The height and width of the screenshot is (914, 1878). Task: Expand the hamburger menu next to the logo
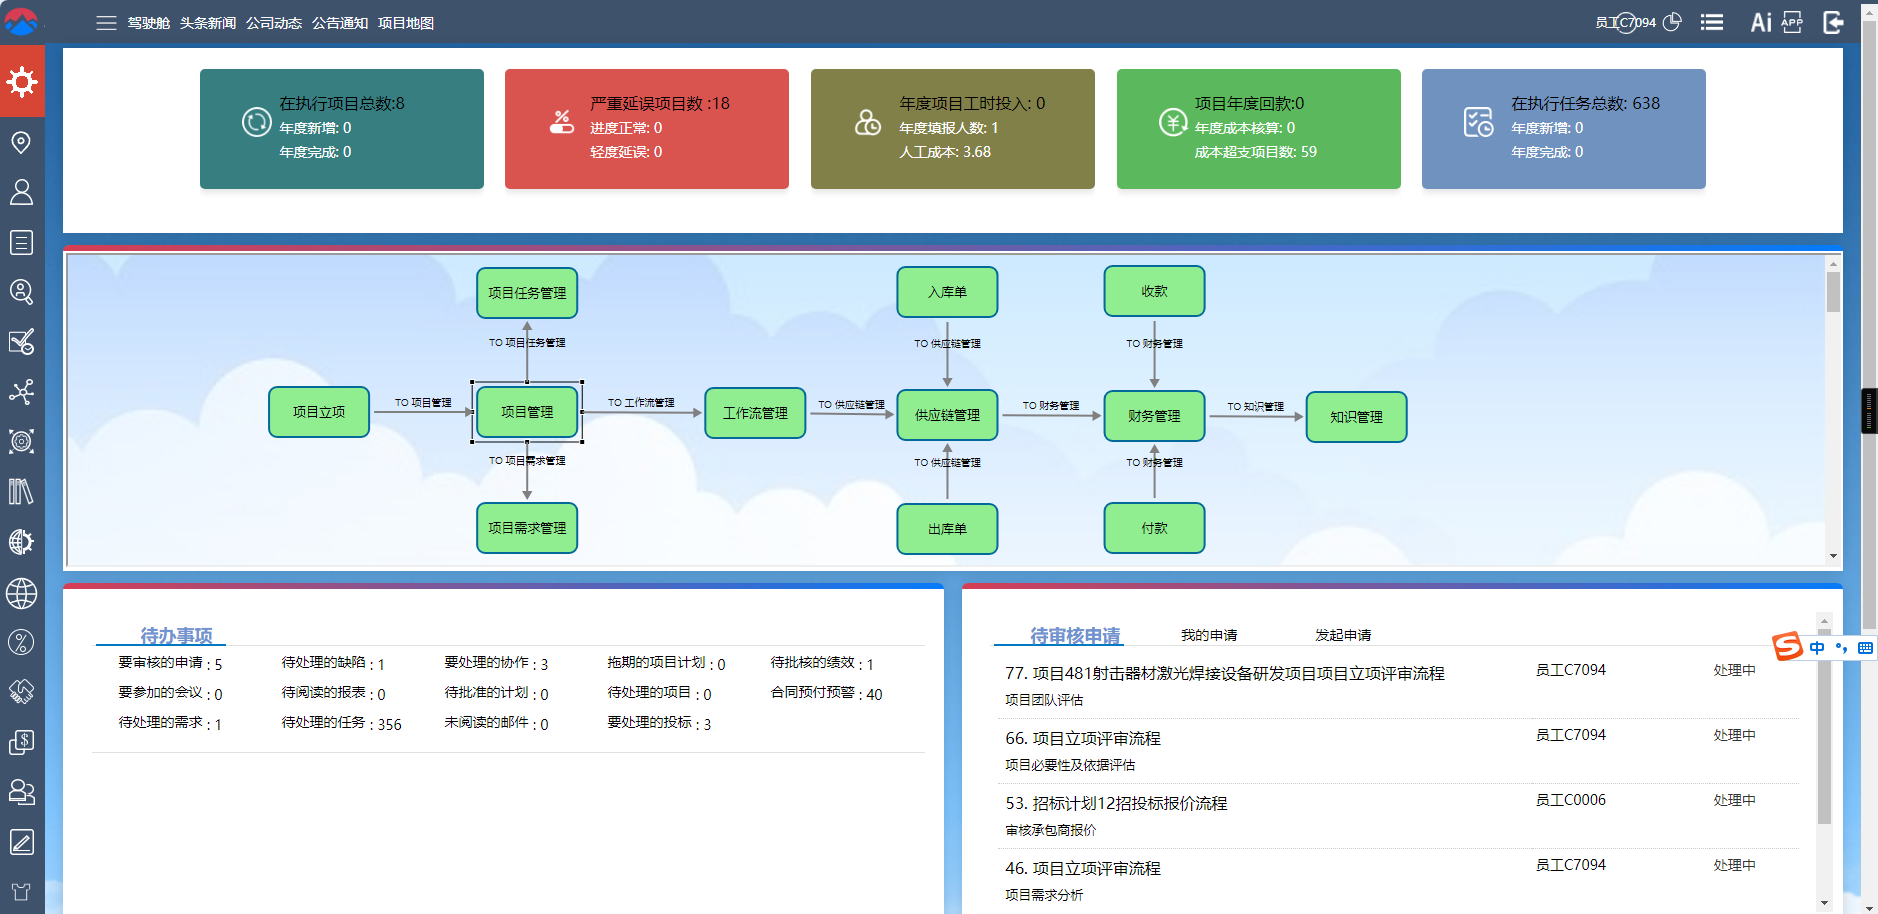(105, 22)
